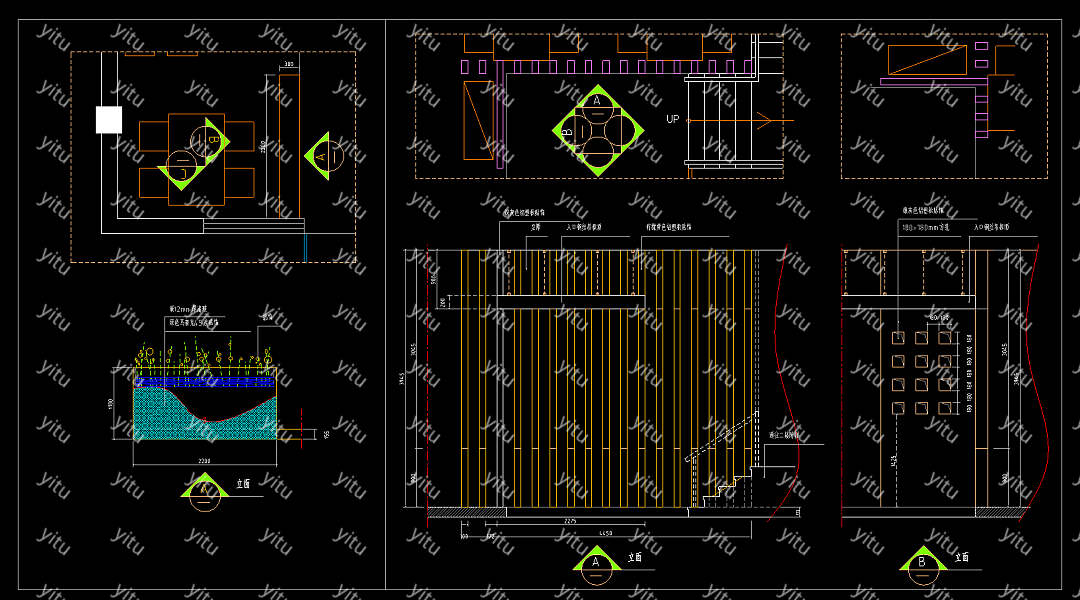The width and height of the screenshot is (1080, 600).
Task: Click the grid of square openings in elevation B
Action: click(921, 372)
